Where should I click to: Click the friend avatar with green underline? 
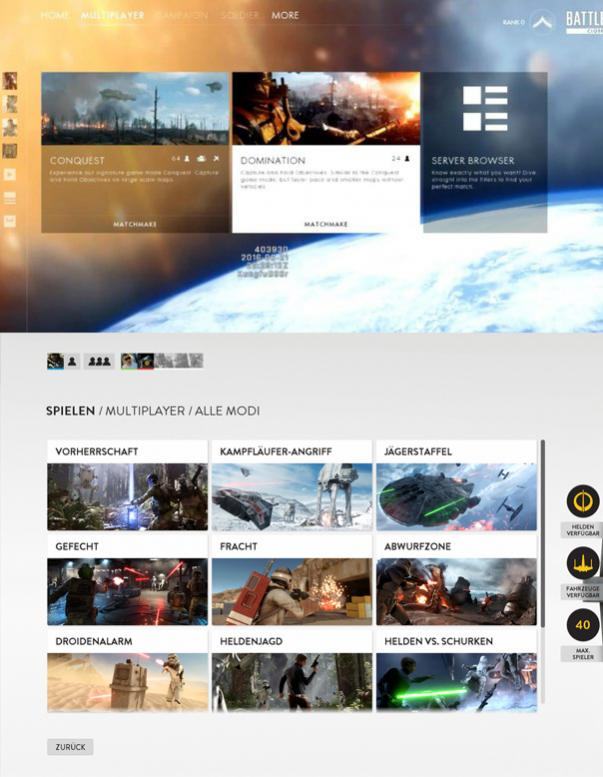click(x=129, y=361)
